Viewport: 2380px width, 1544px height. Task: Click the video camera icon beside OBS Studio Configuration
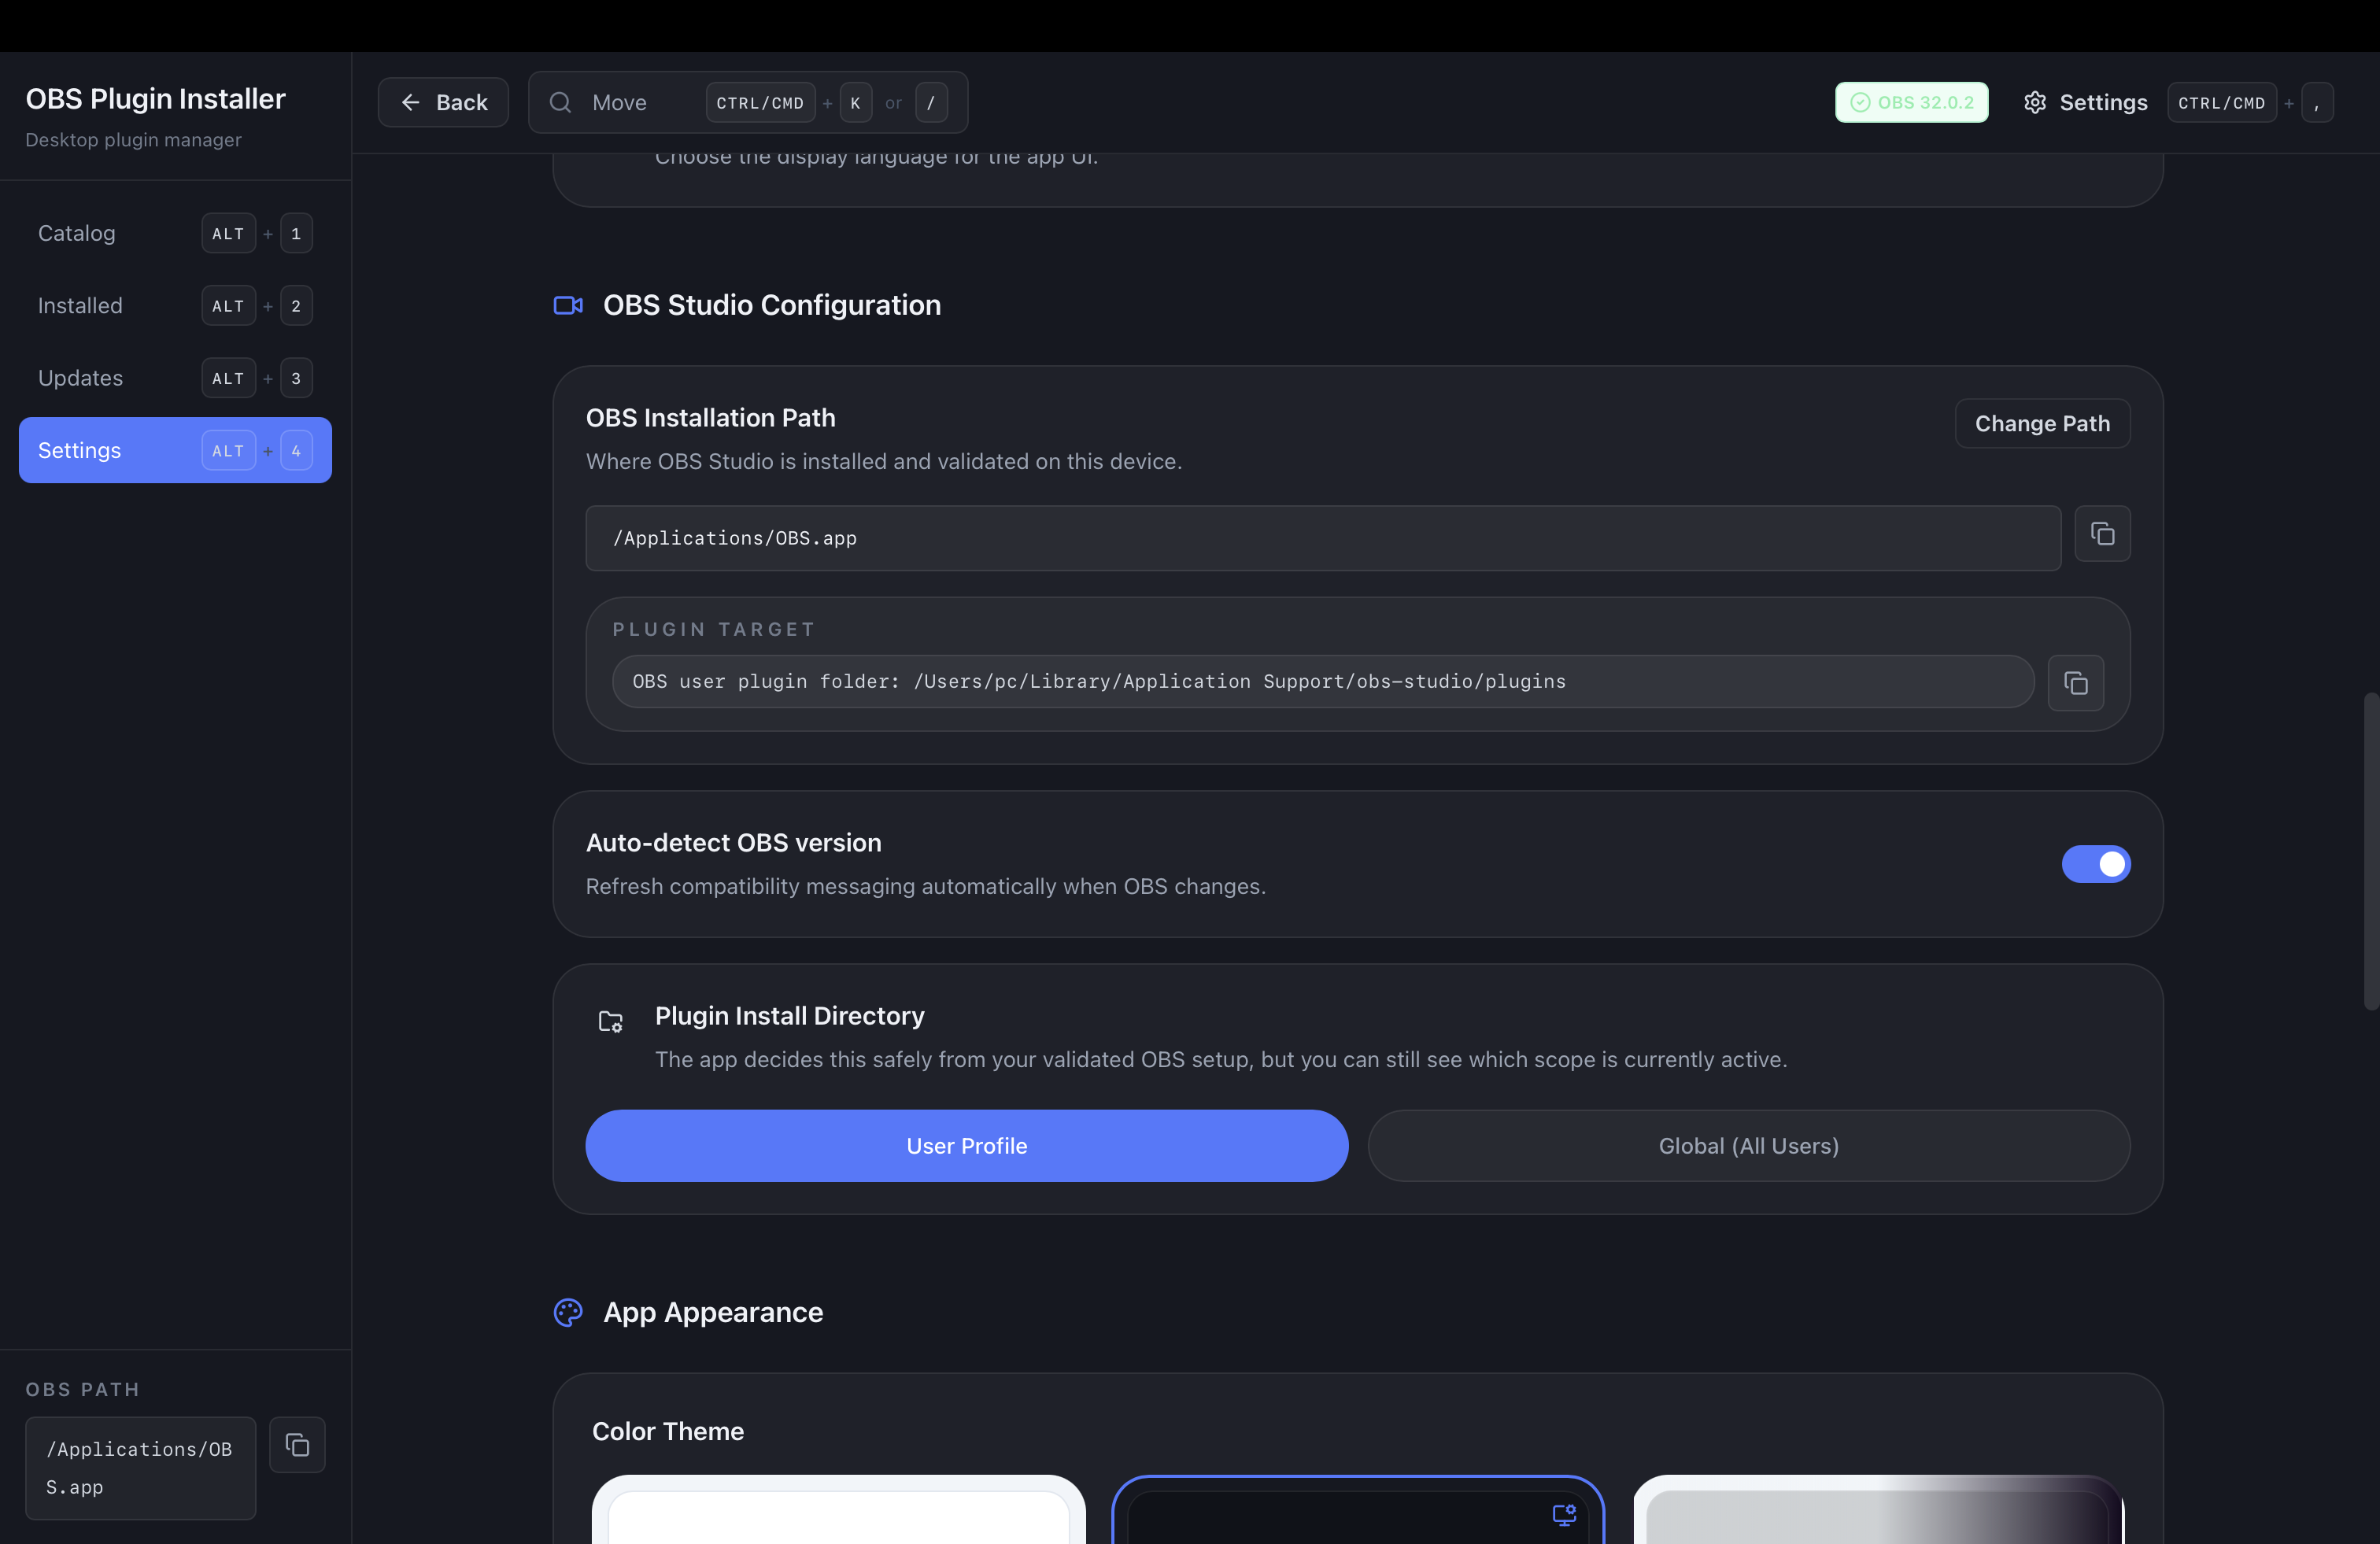(x=568, y=305)
